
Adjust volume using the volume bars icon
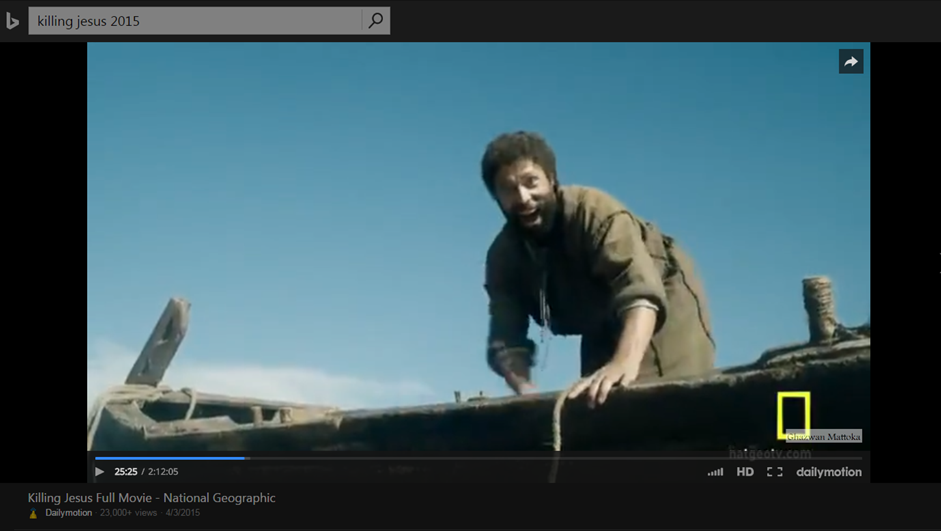click(715, 472)
